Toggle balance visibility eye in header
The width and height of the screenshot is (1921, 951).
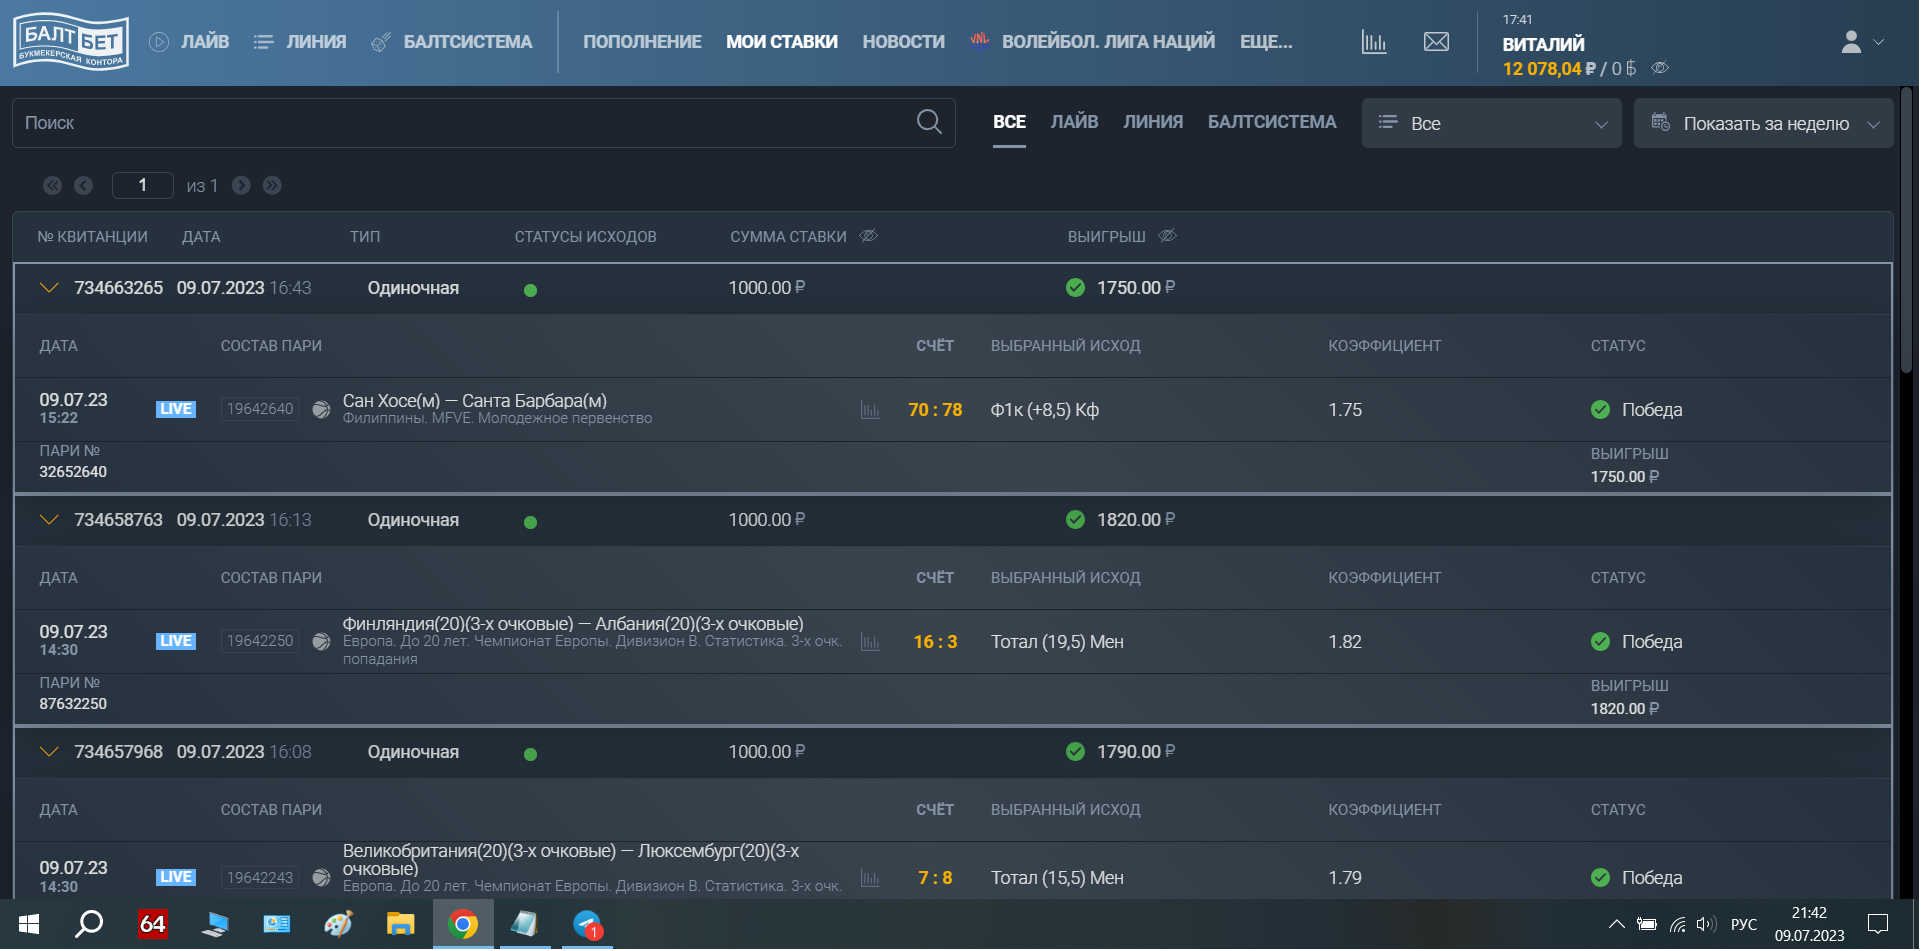[x=1660, y=68]
